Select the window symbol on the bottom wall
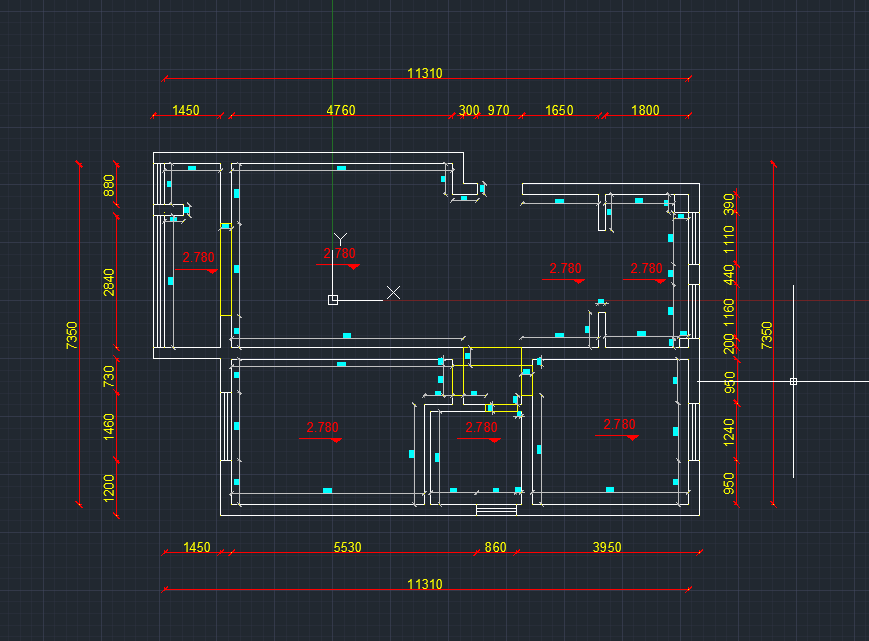The image size is (869, 641). pyautogui.click(x=496, y=510)
